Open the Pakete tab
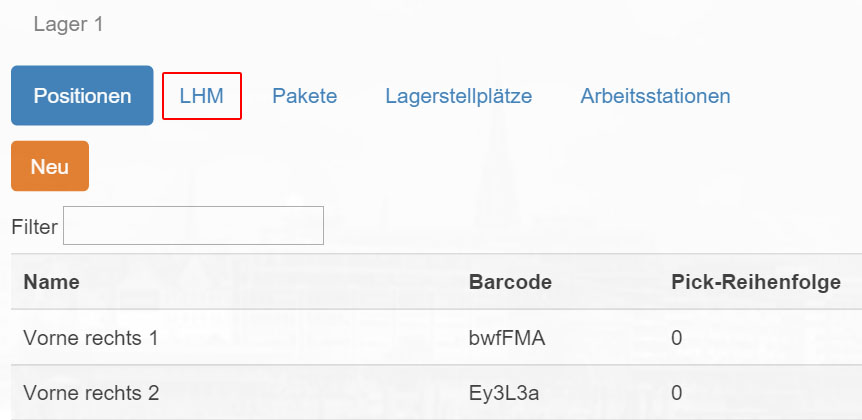862x420 pixels. 305,96
